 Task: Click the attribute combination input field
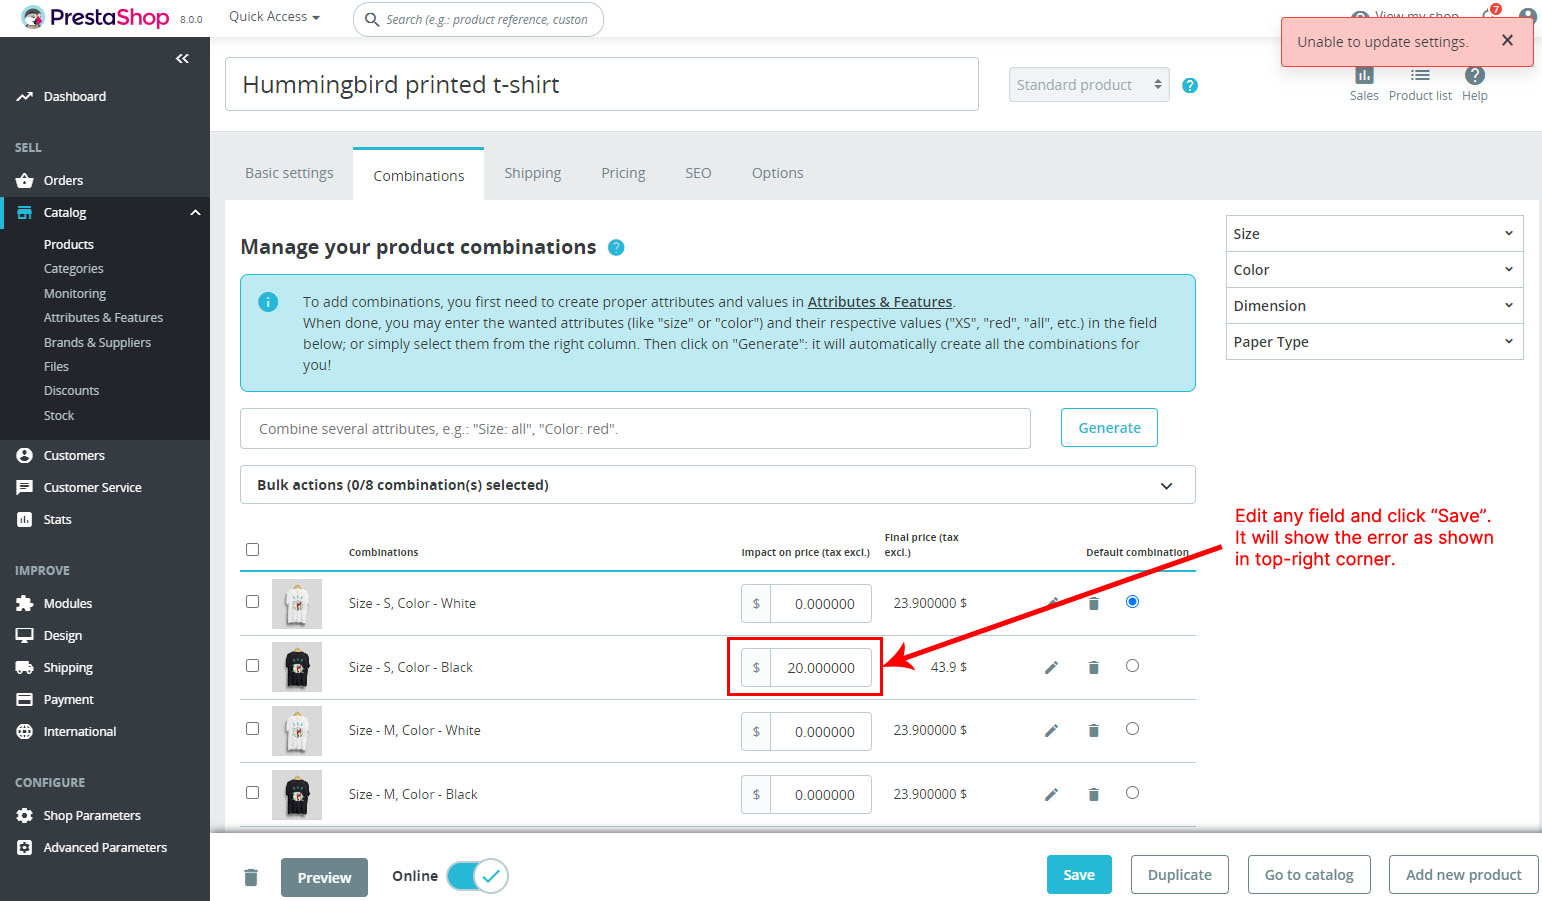(x=635, y=428)
